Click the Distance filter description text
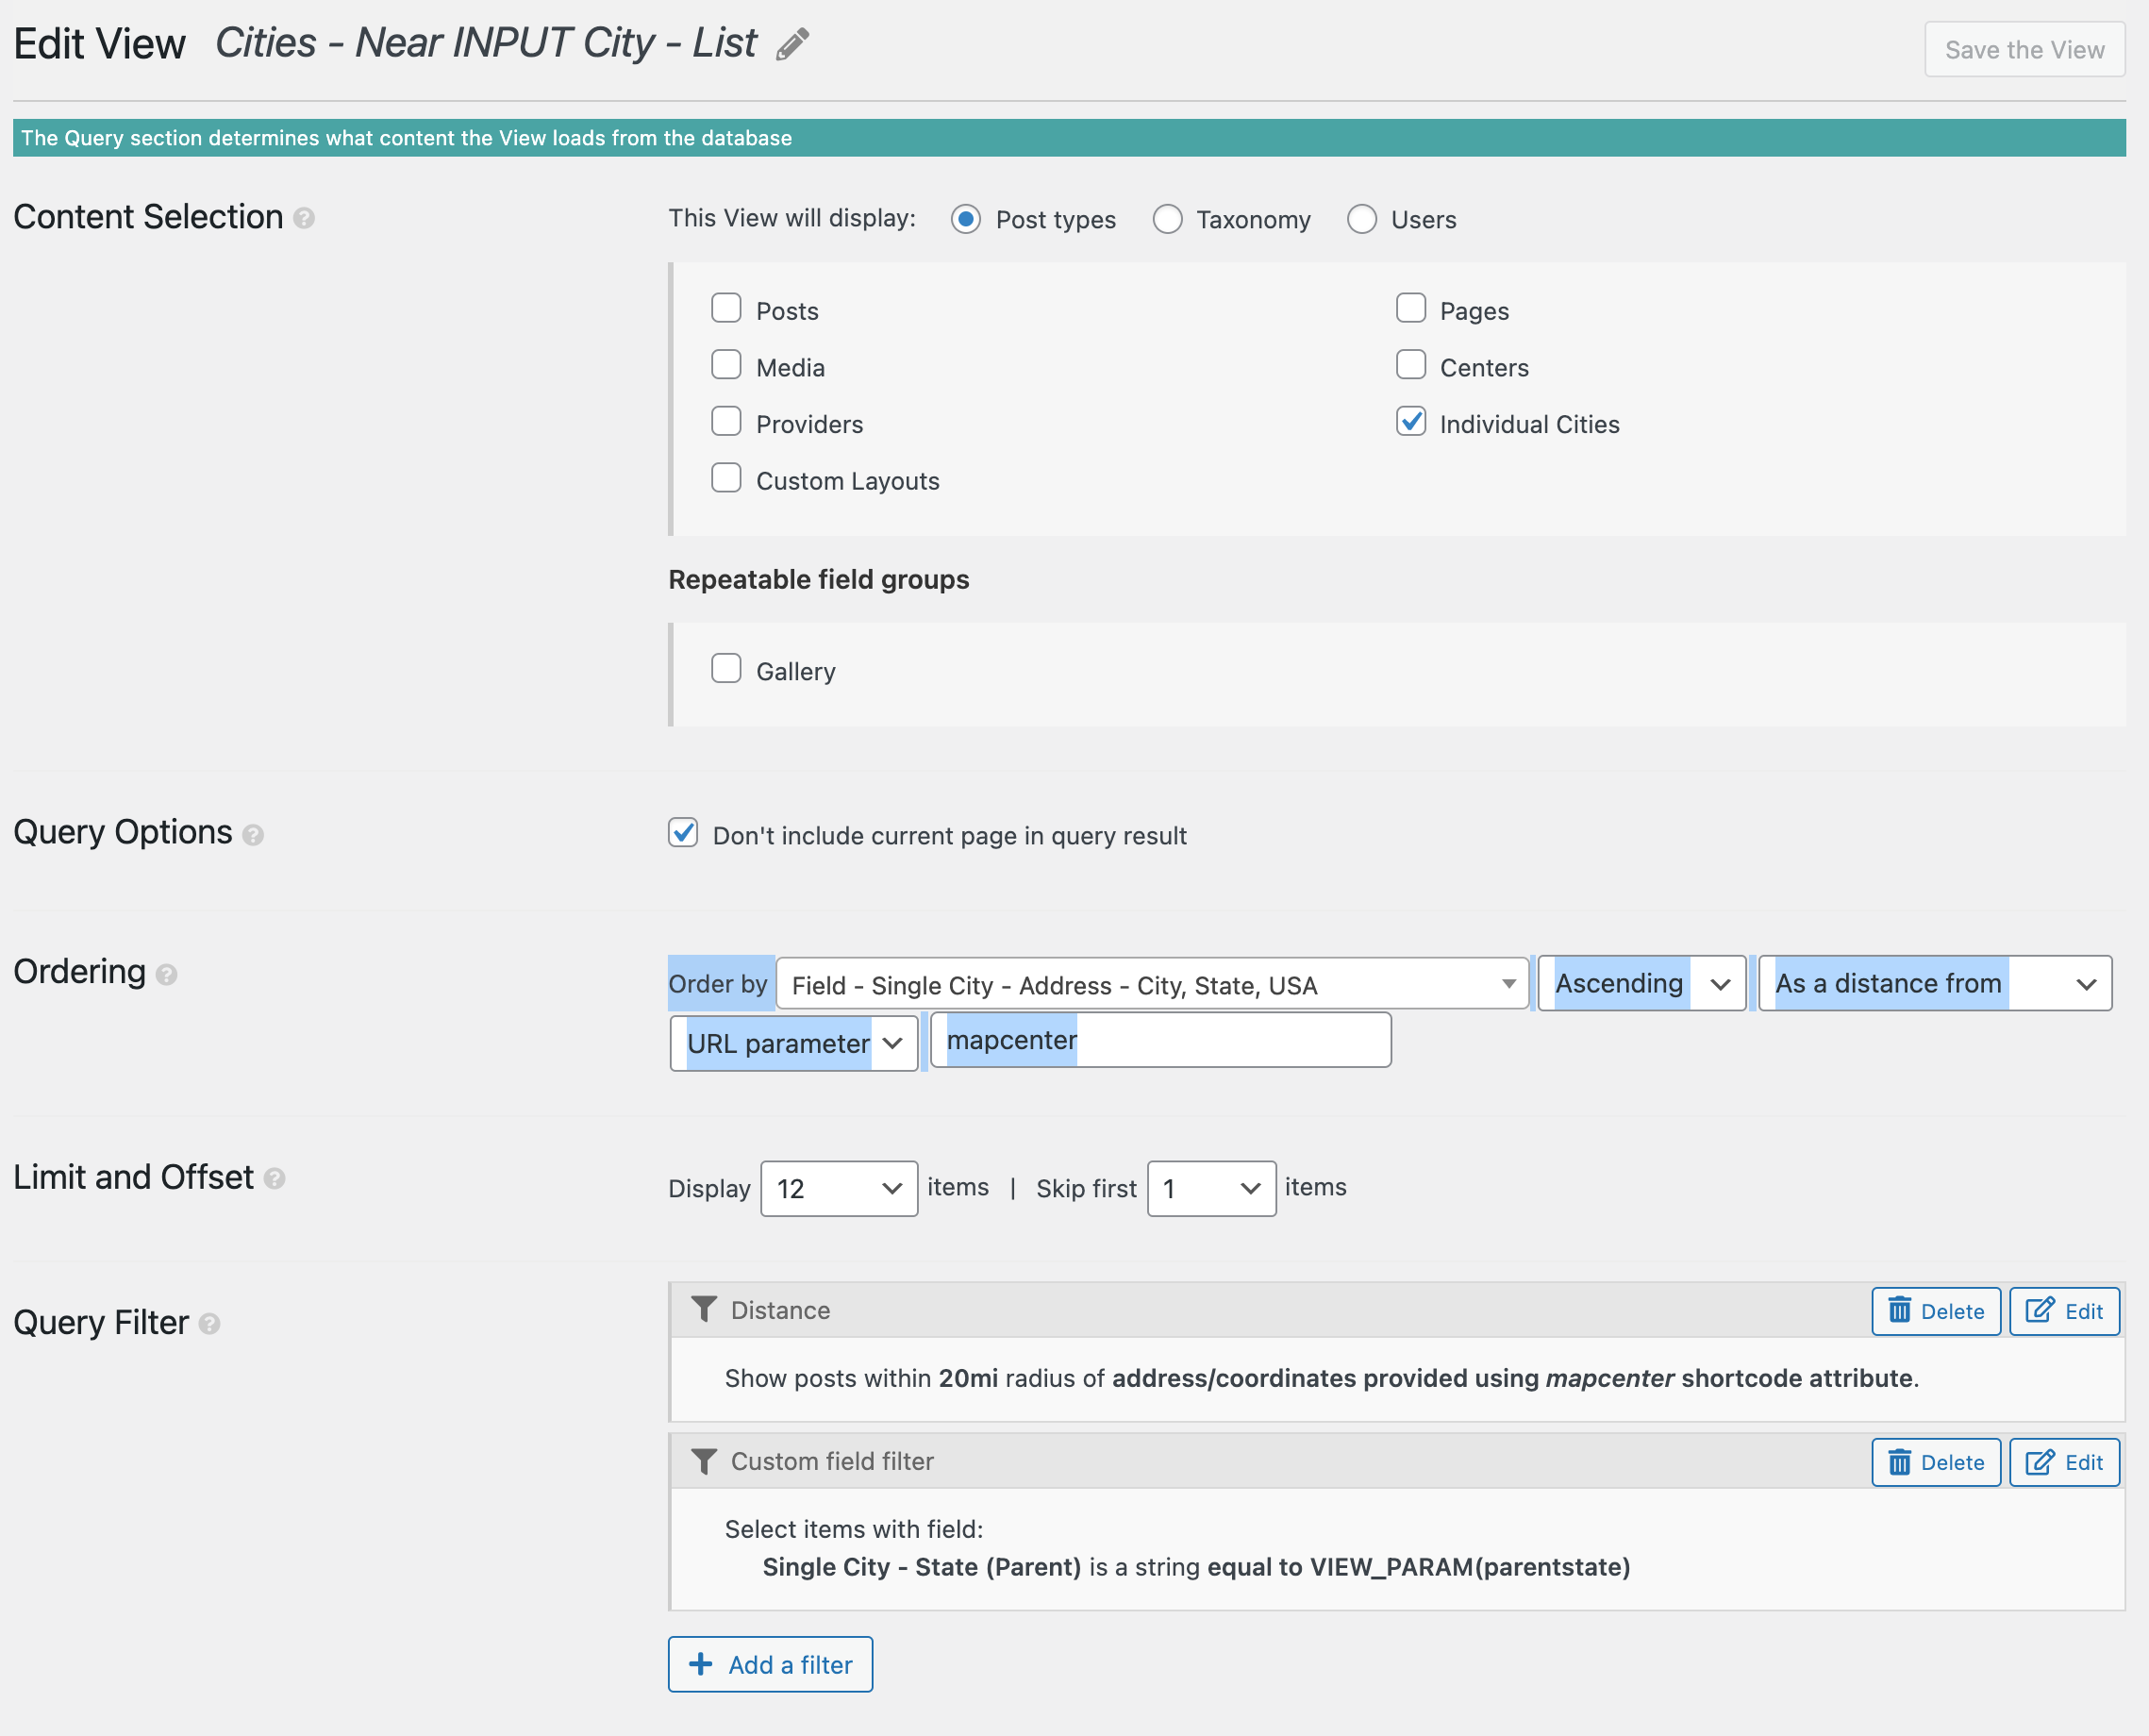This screenshot has width=2149, height=1736. pos(1321,1378)
